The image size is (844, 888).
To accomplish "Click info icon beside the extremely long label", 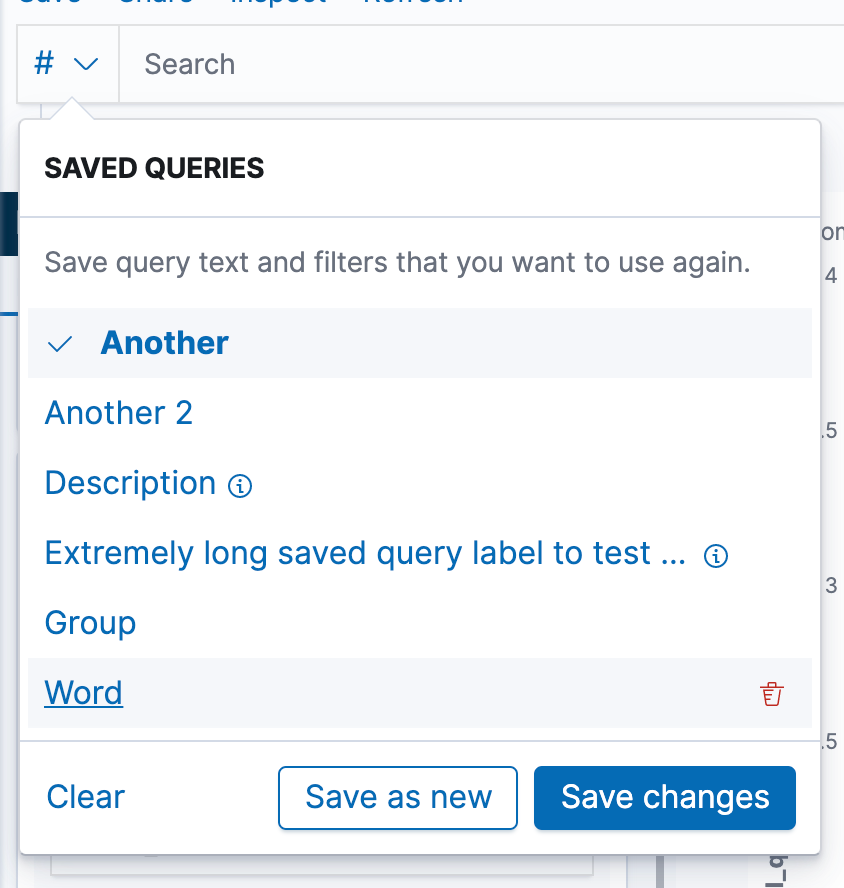I will 715,556.
